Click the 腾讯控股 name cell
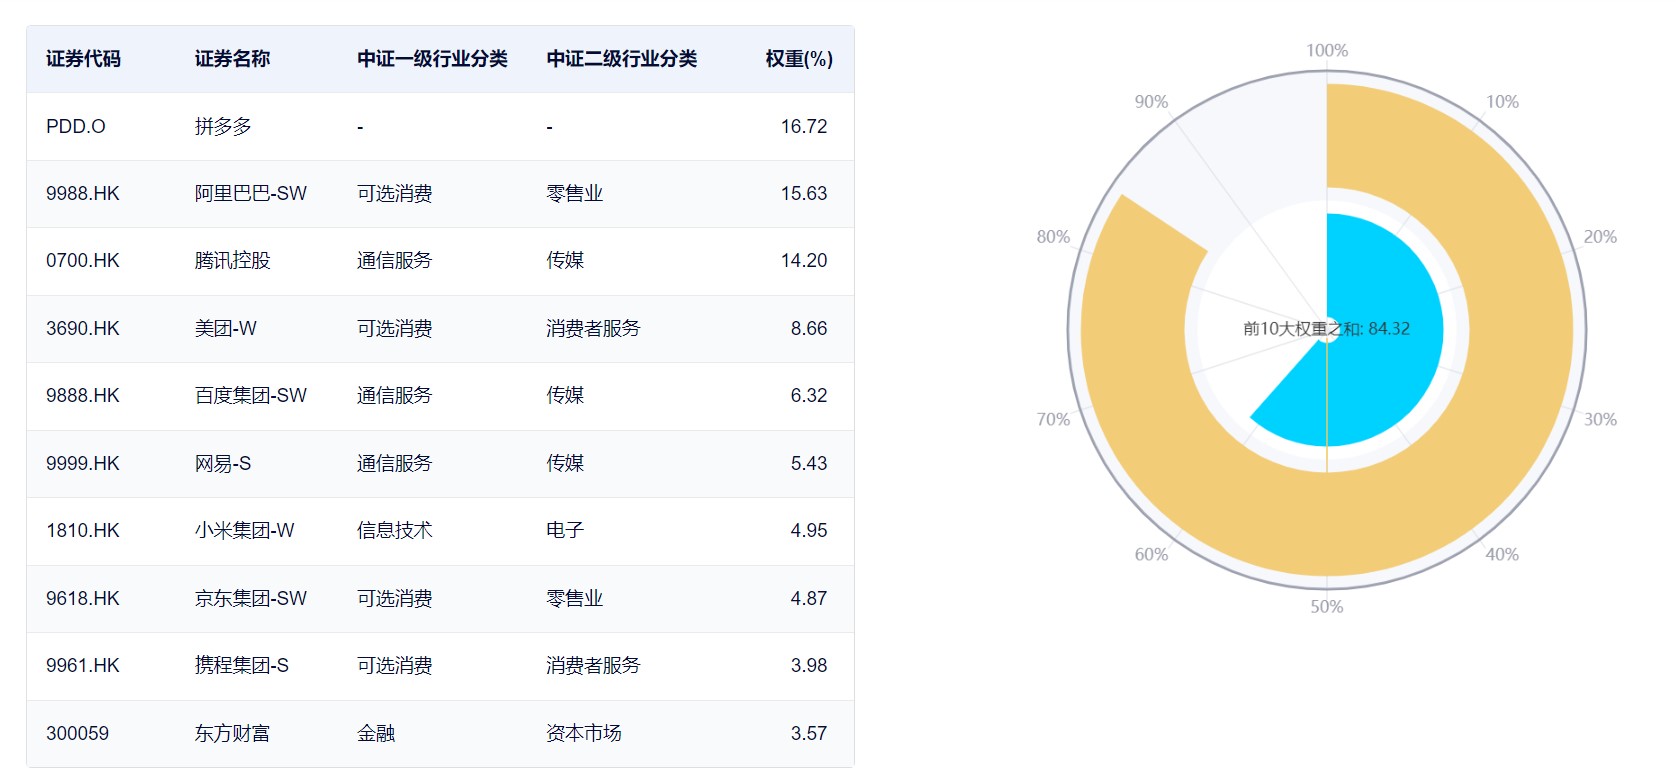Viewport: 1676px width, 769px height. (232, 260)
